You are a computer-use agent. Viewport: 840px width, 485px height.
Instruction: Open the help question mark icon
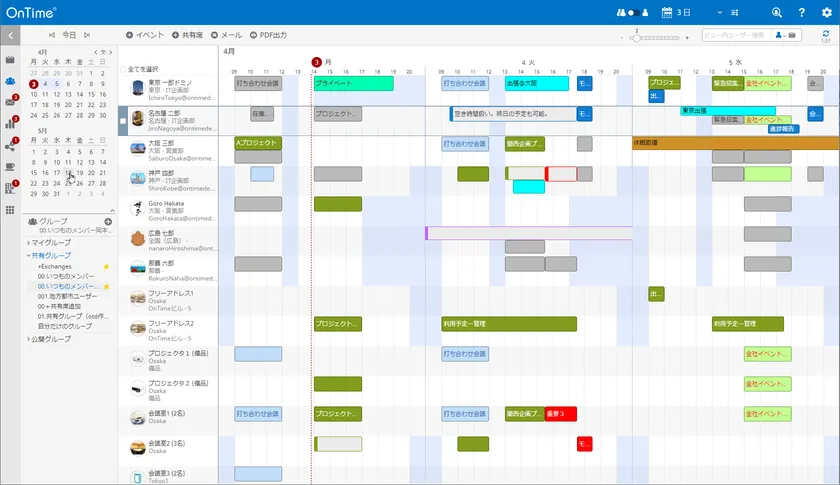click(801, 12)
